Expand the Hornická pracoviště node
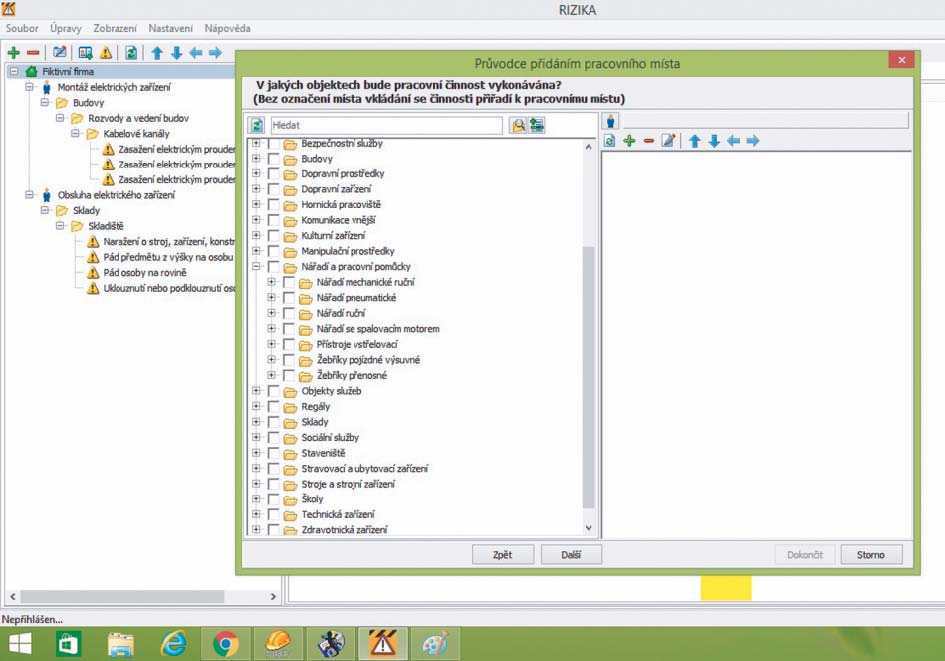 pos(256,204)
